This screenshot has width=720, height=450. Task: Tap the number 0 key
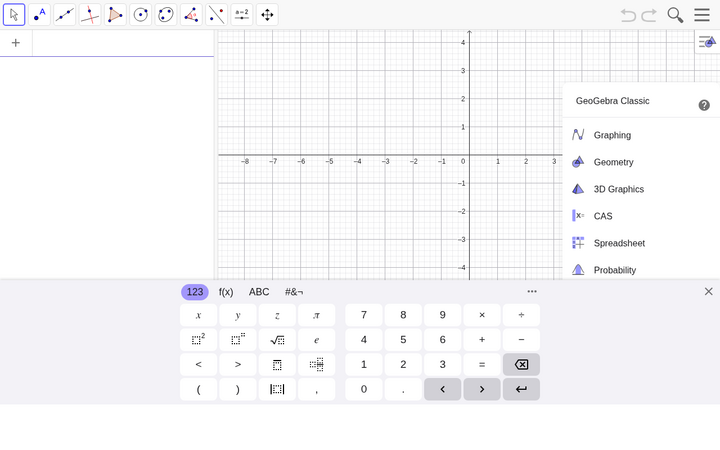(364, 389)
